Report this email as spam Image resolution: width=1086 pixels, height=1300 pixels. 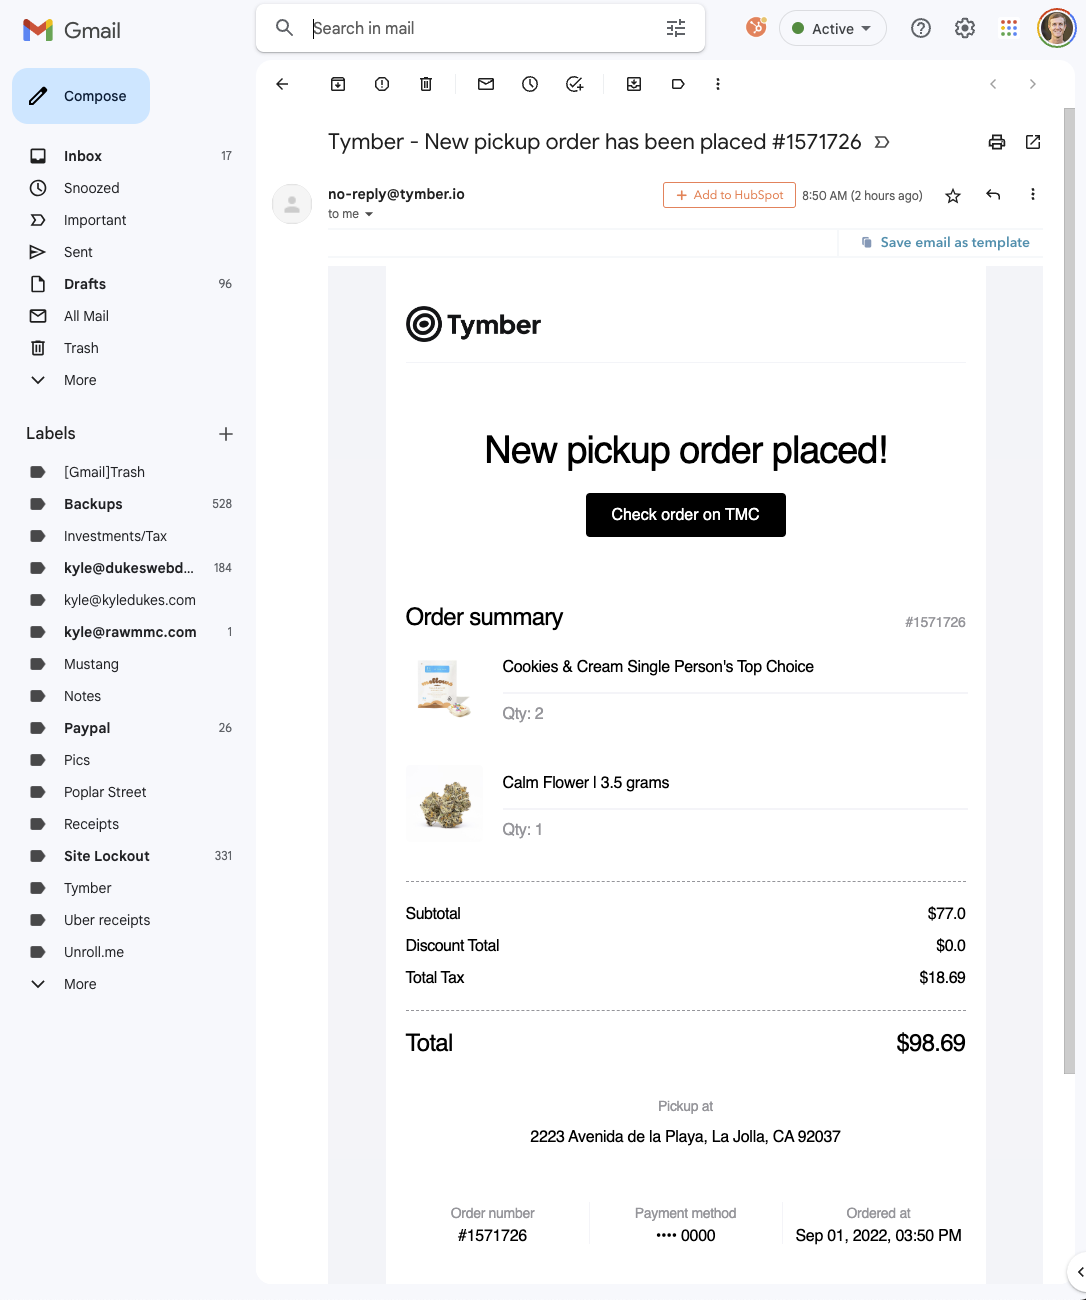coord(381,84)
